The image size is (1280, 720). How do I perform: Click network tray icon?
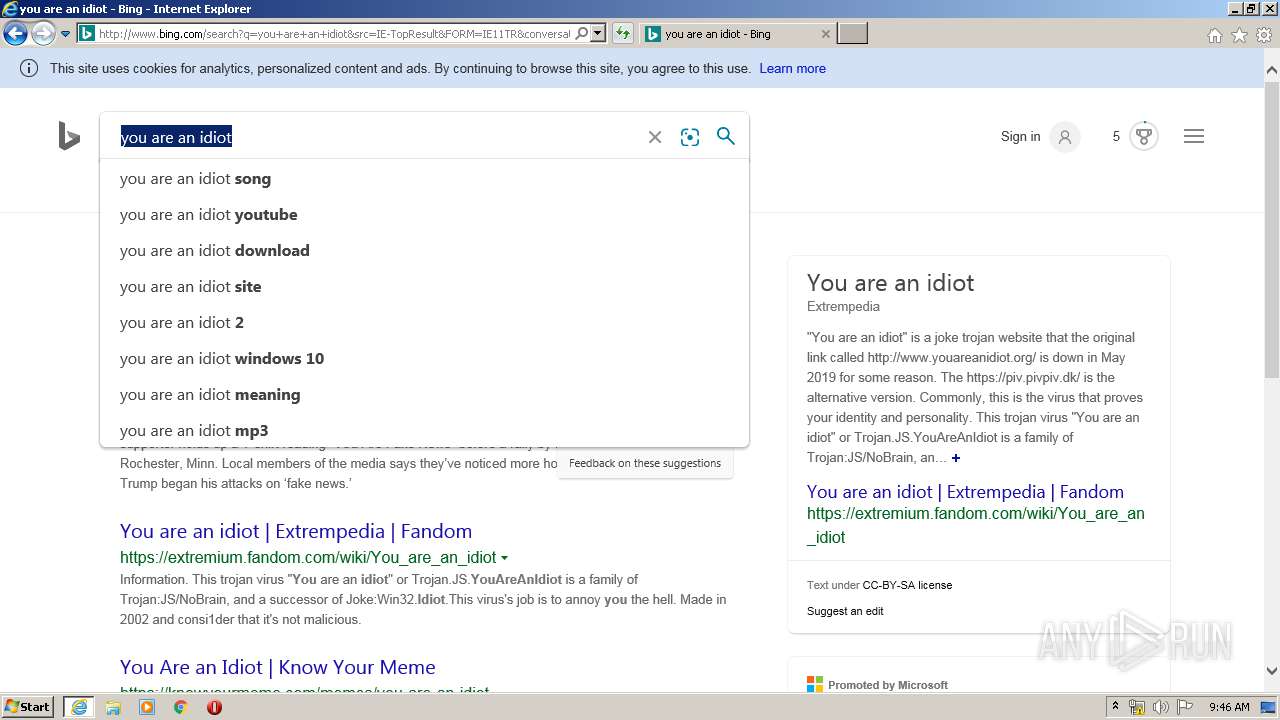click(1137, 707)
